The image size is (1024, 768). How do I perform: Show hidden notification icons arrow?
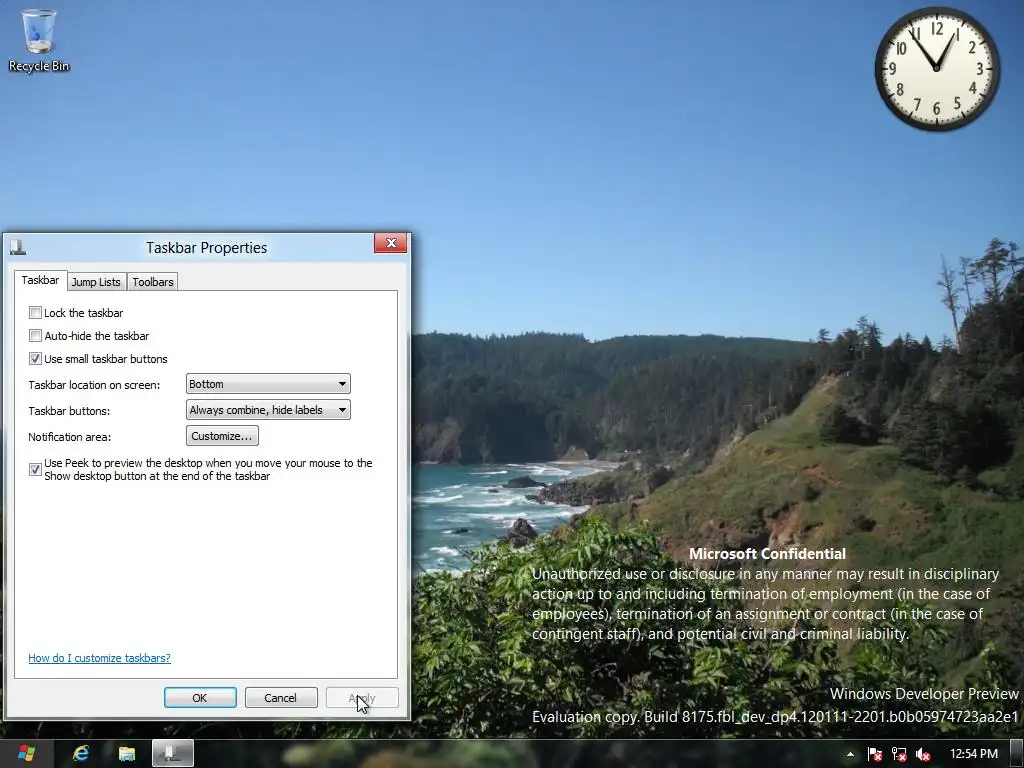click(x=850, y=754)
